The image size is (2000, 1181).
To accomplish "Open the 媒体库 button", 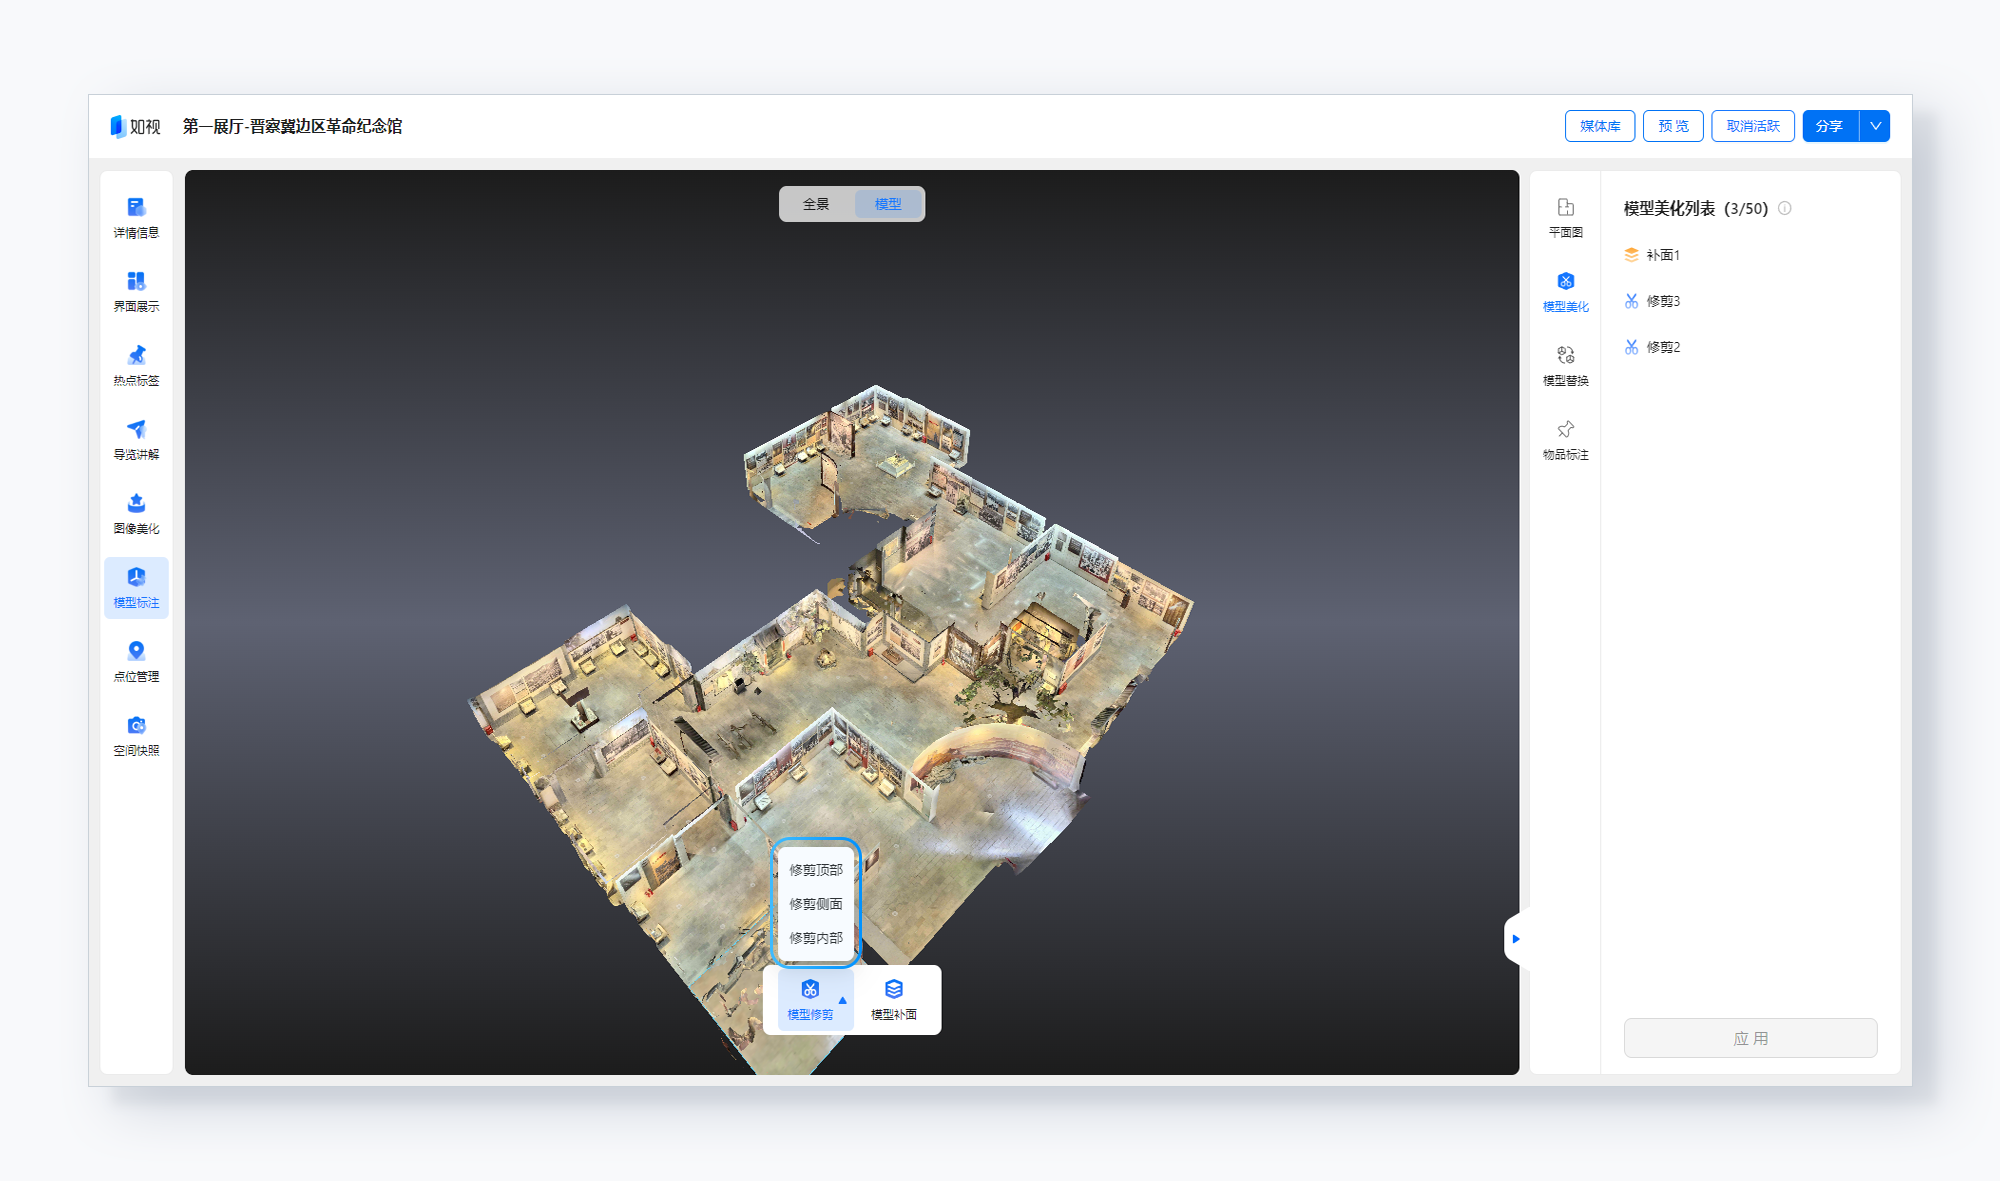I will pos(1600,126).
